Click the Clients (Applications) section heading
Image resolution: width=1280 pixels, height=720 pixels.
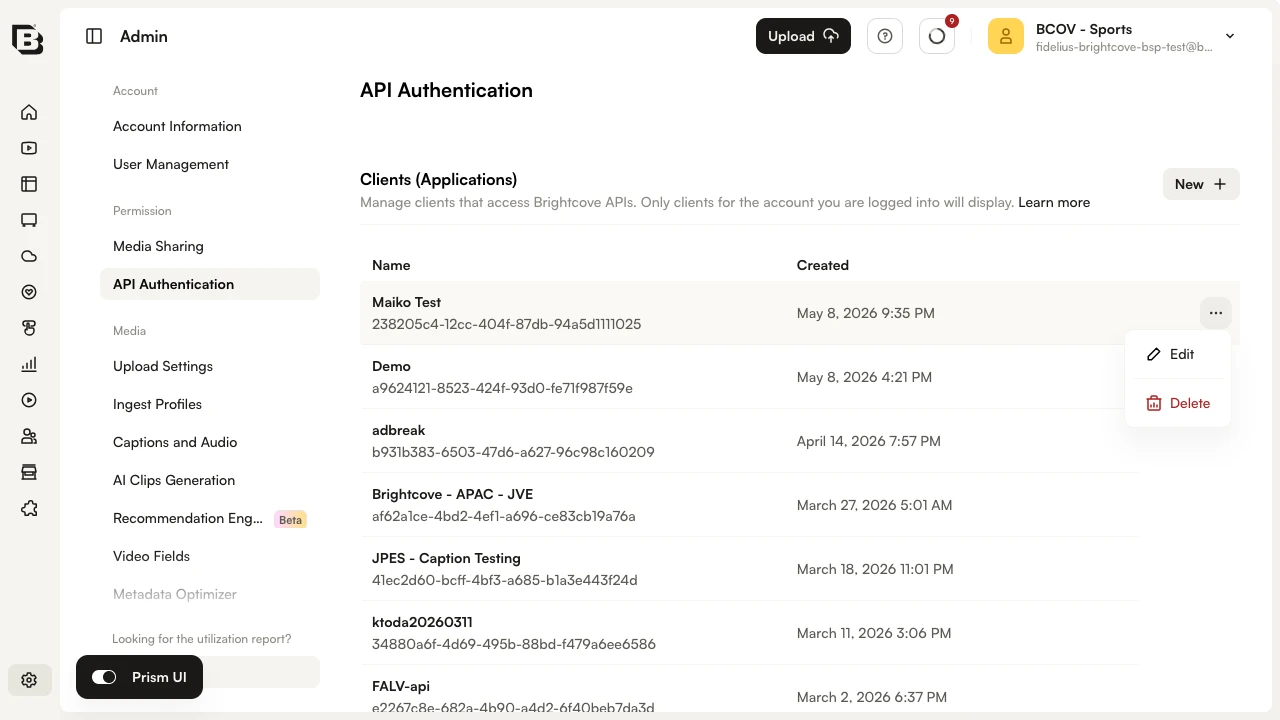point(438,180)
